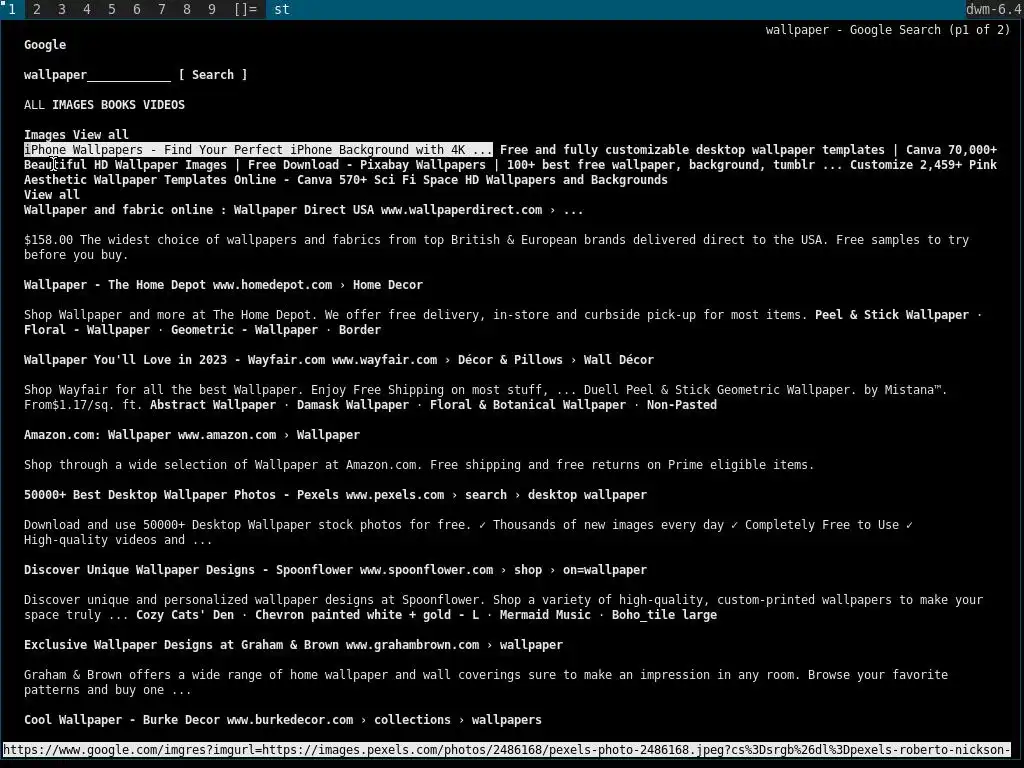Viewport: 1024px width, 768px height.
Task: Switch to dwm tag 5
Action: (112, 9)
